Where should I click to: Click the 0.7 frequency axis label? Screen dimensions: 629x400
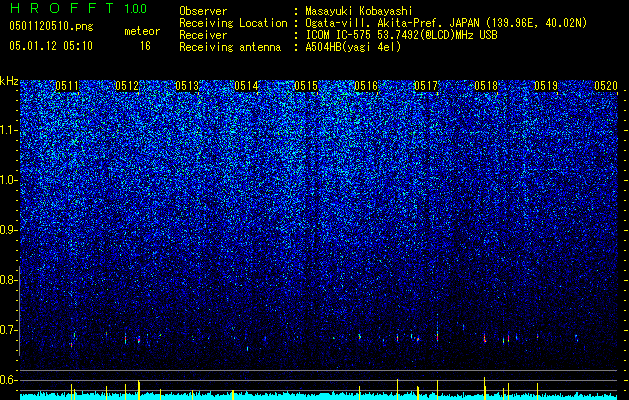(8, 330)
